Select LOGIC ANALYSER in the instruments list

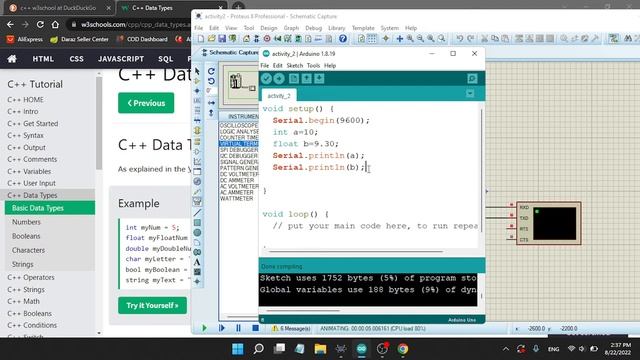point(239,131)
